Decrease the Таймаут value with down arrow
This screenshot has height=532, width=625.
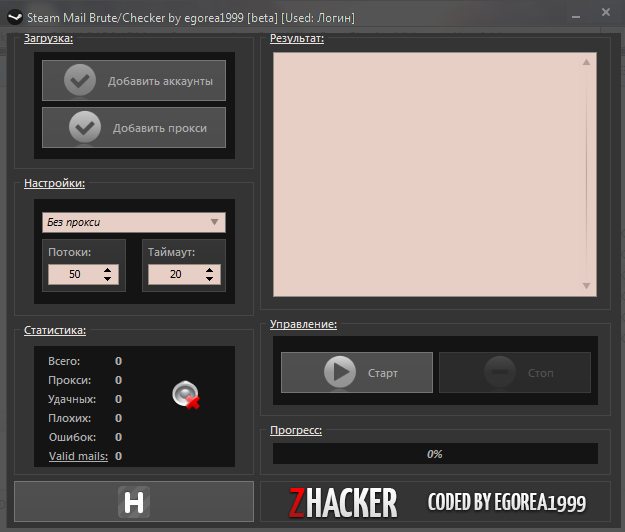pyautogui.click(x=210, y=279)
